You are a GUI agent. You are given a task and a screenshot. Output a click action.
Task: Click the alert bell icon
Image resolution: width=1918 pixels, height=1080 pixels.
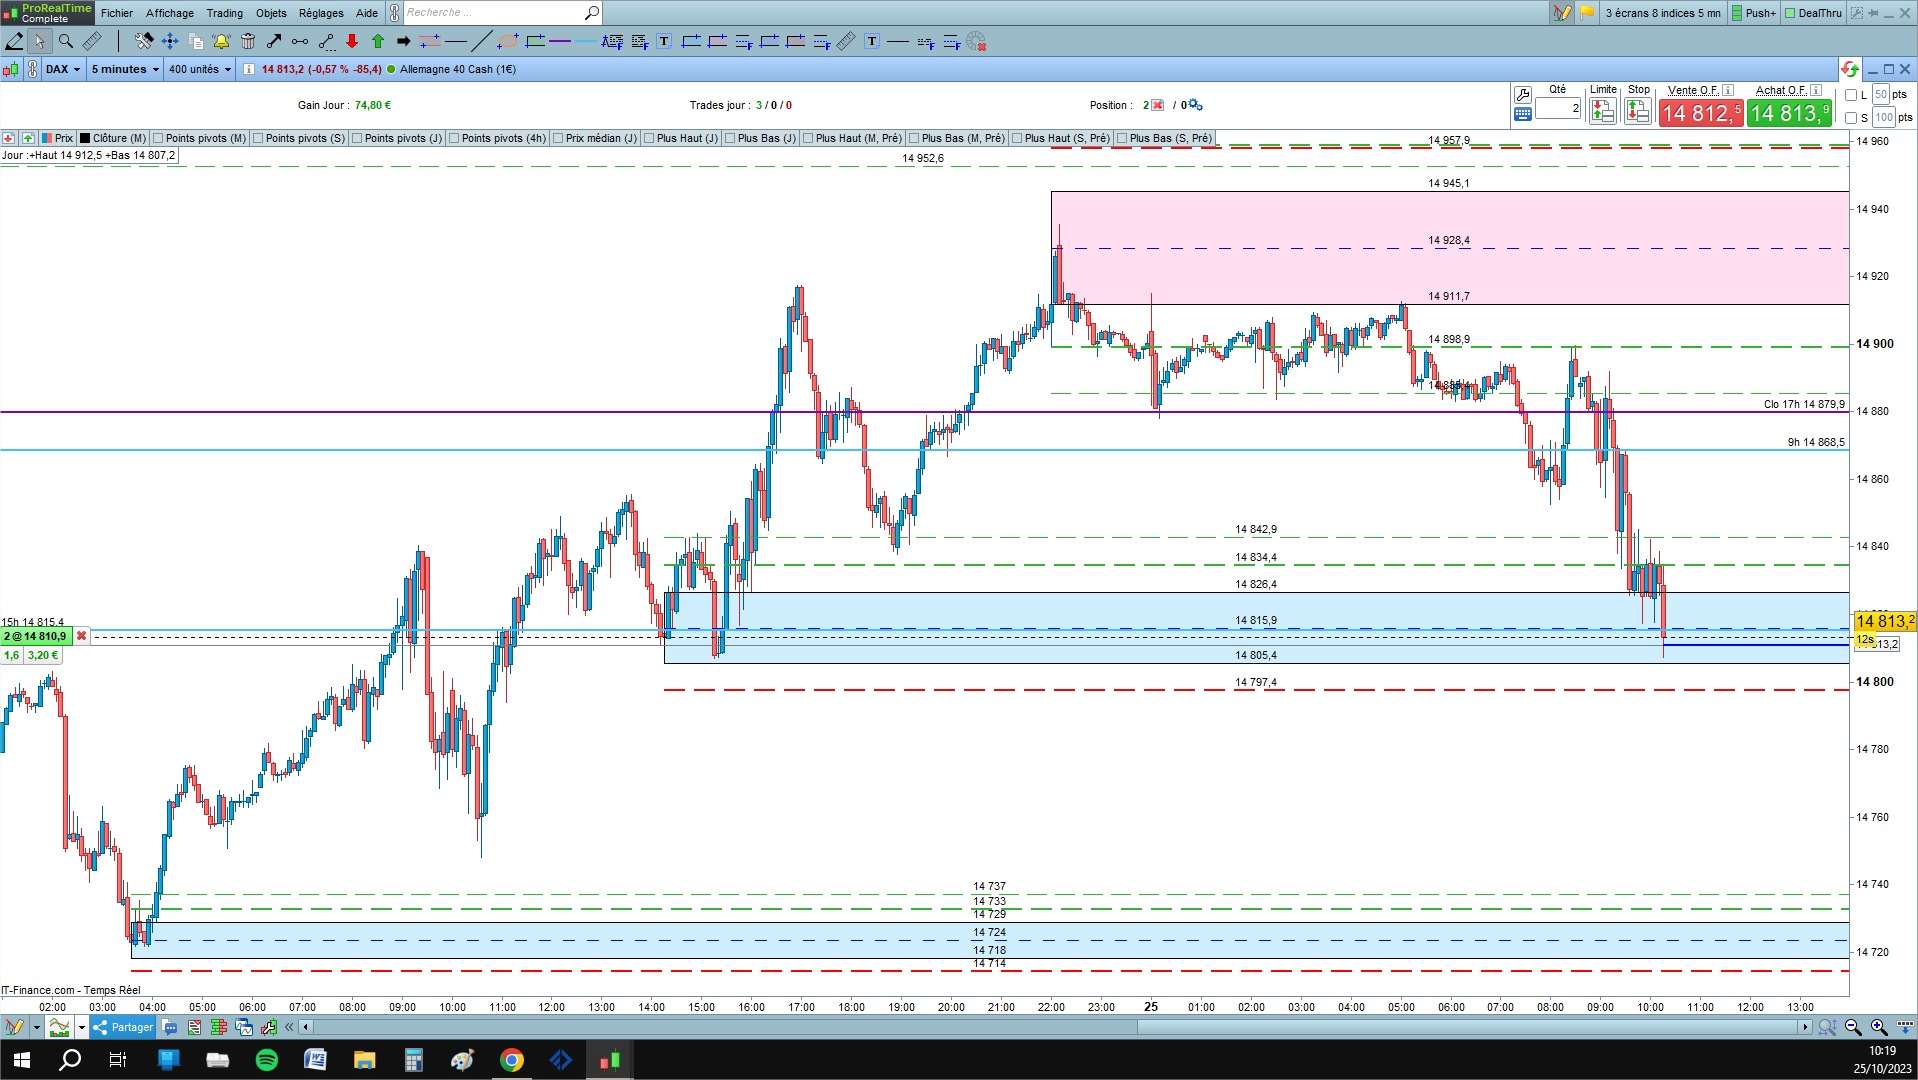(x=221, y=41)
